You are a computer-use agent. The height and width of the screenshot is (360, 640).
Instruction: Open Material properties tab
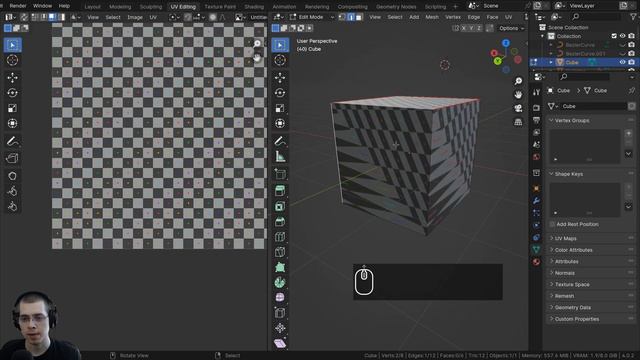[536, 262]
